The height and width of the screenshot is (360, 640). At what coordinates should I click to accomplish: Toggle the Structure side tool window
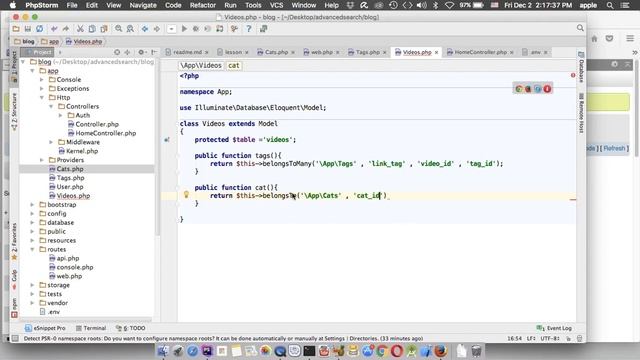14,111
